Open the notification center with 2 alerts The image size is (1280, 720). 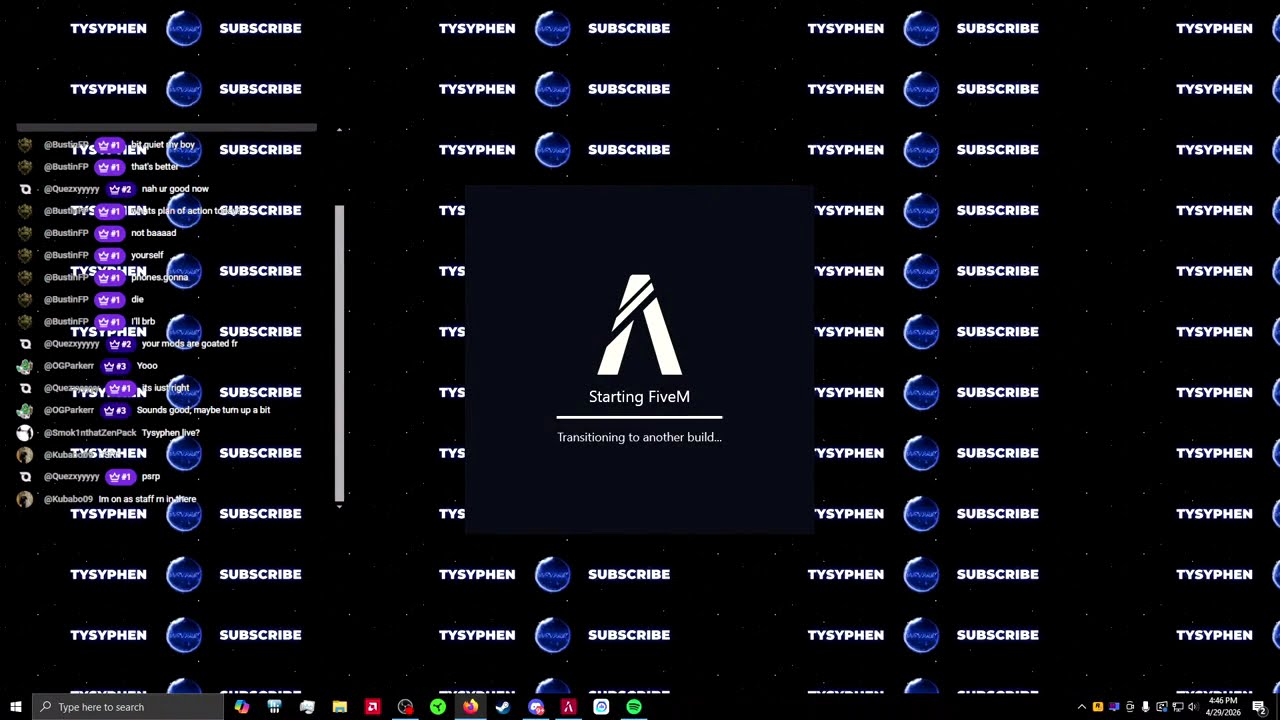tap(1259, 707)
